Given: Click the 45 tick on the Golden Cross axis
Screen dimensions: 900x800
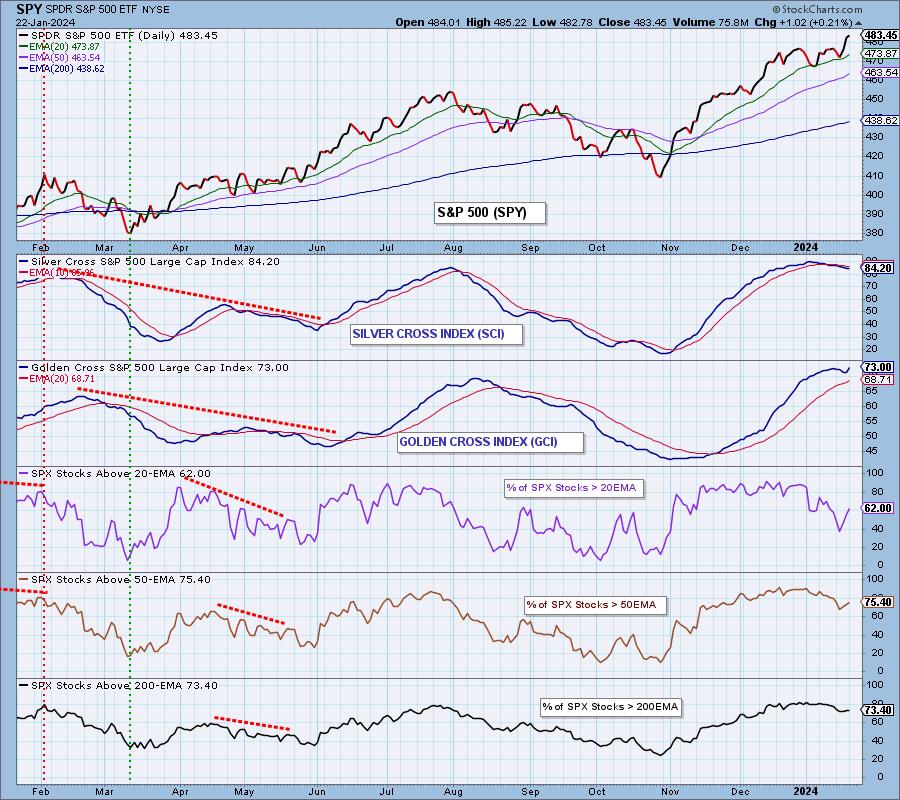Looking at the screenshot, I should point(872,451).
